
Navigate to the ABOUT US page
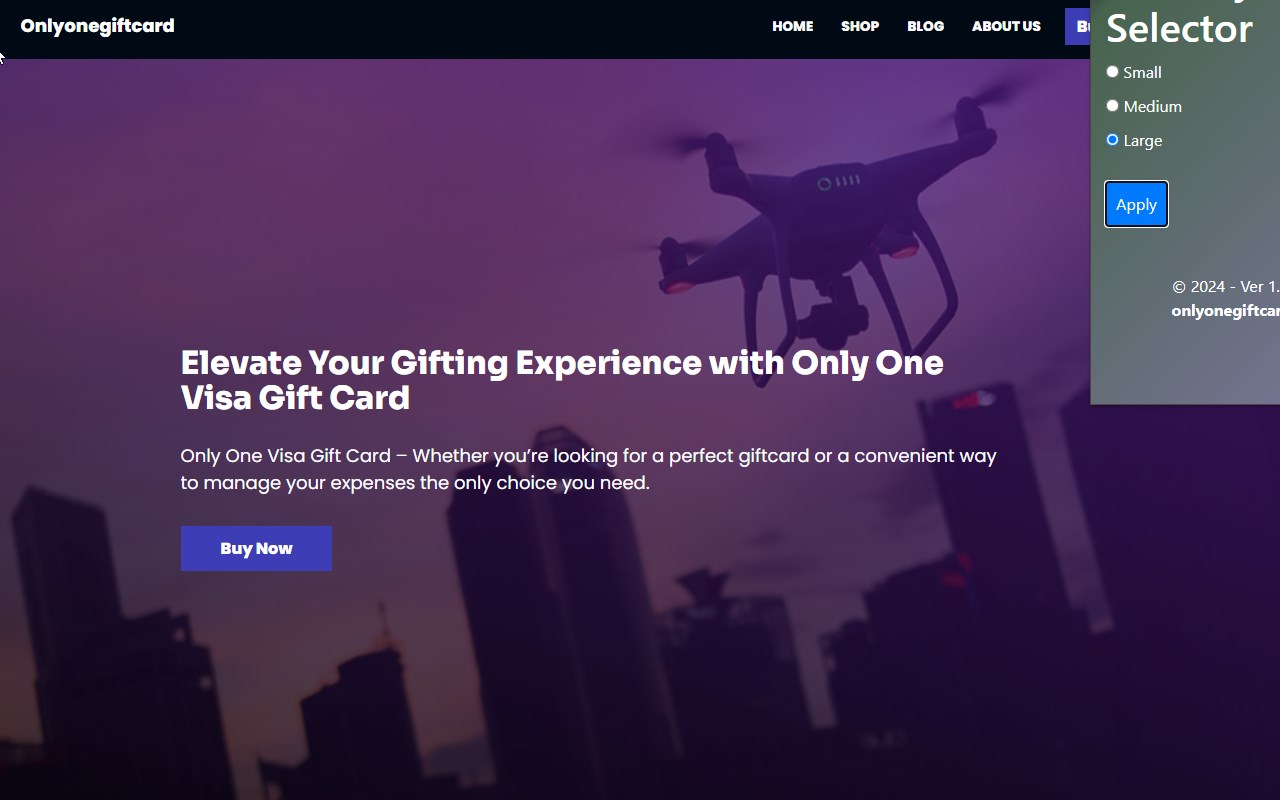tap(1006, 26)
